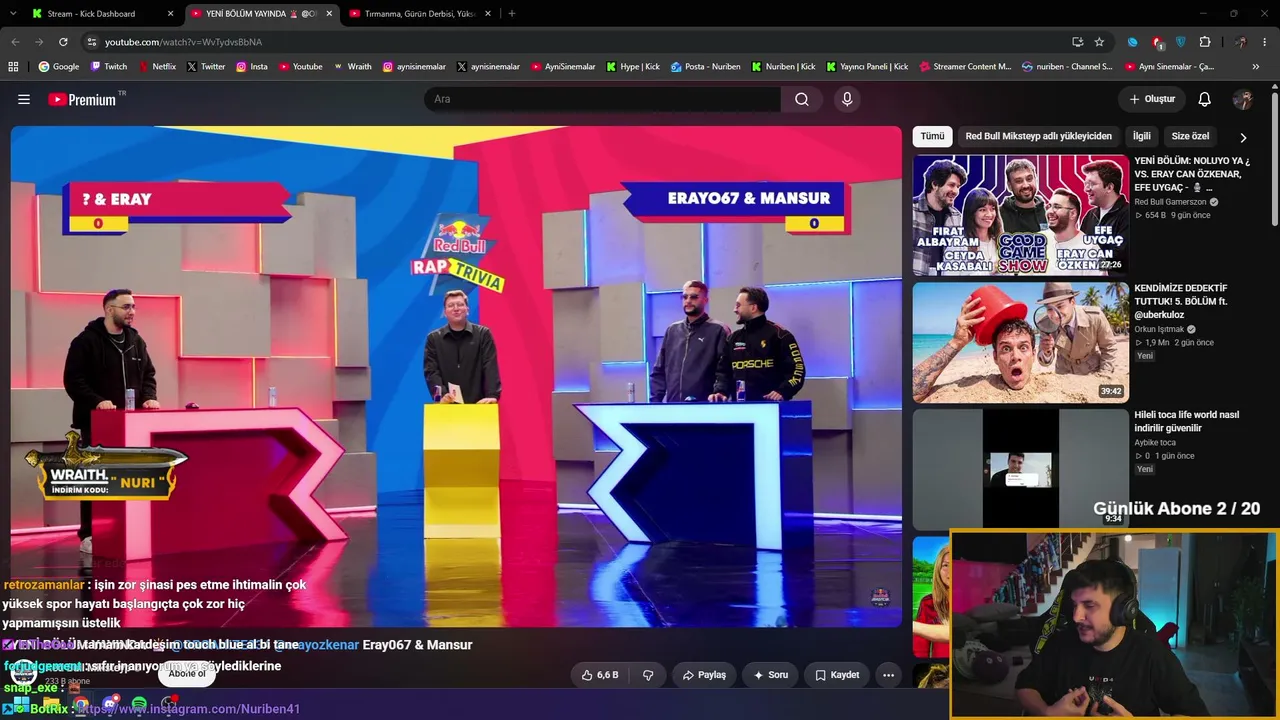Open Streamer Content M... bookmark
1280x720 pixels.
pyautogui.click(x=965, y=67)
